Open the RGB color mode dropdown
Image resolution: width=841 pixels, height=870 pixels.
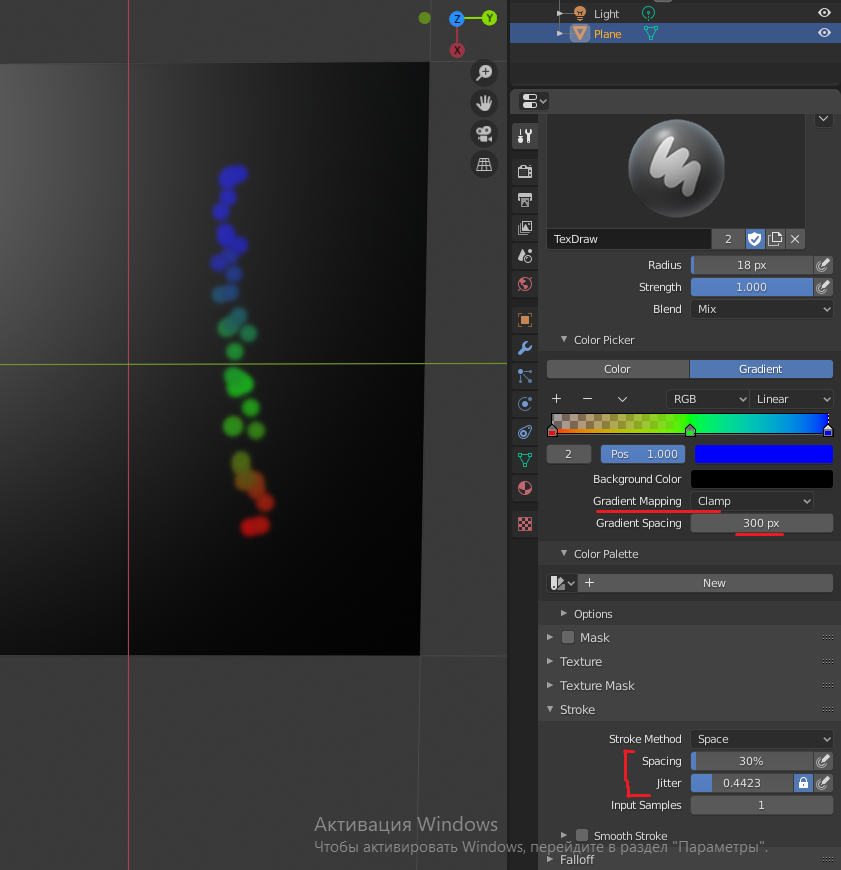[708, 399]
